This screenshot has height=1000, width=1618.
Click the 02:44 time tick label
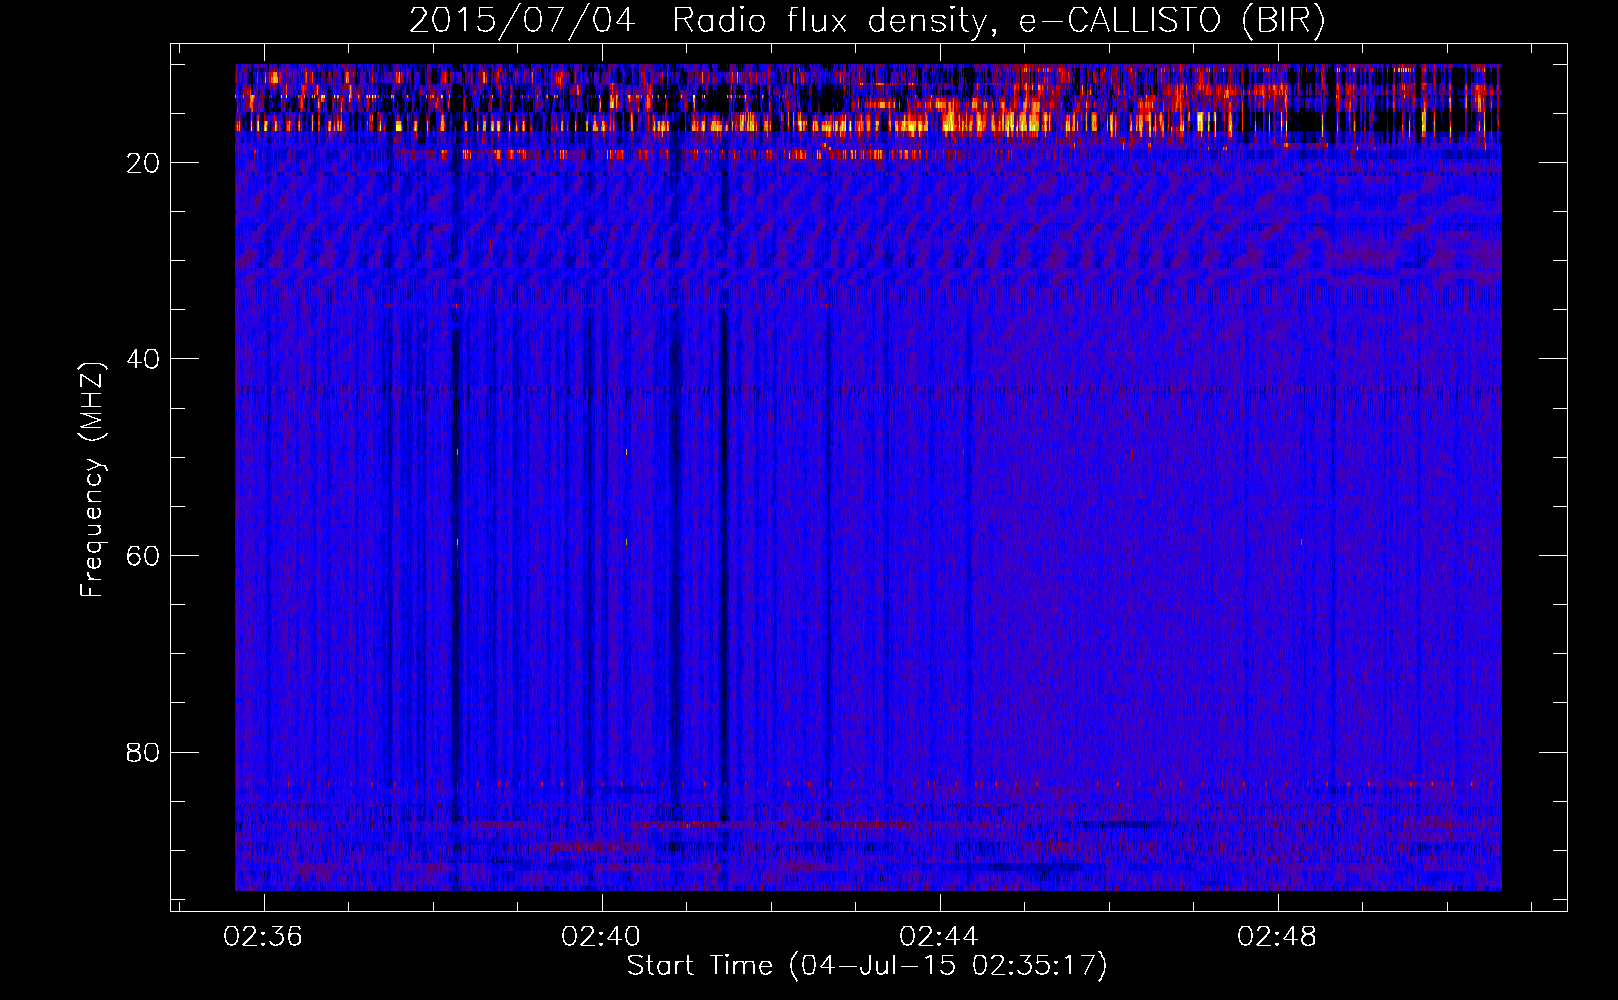pos(939,937)
